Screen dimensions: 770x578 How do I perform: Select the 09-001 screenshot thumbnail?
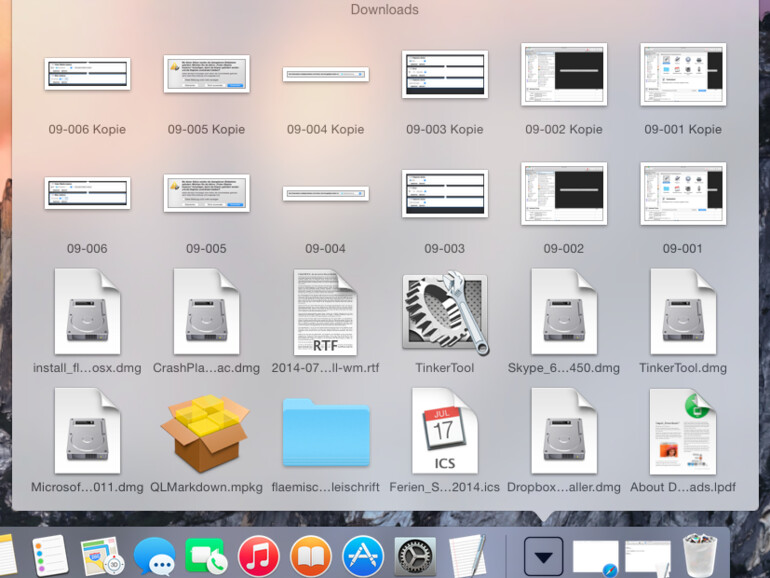tap(683, 194)
